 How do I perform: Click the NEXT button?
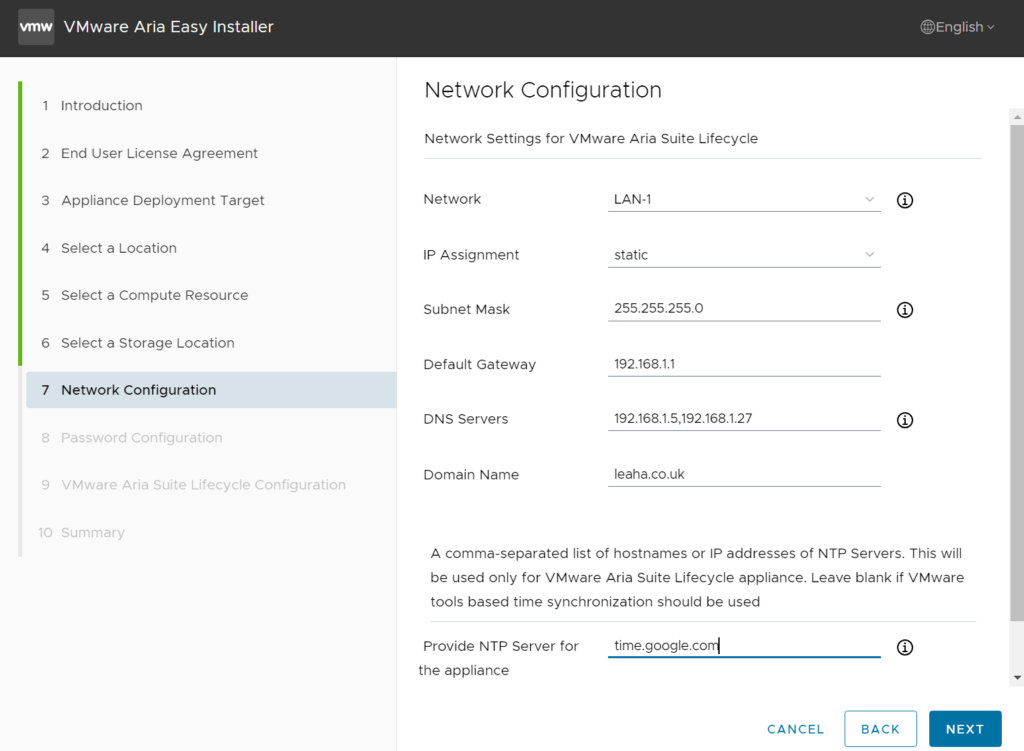click(965, 729)
